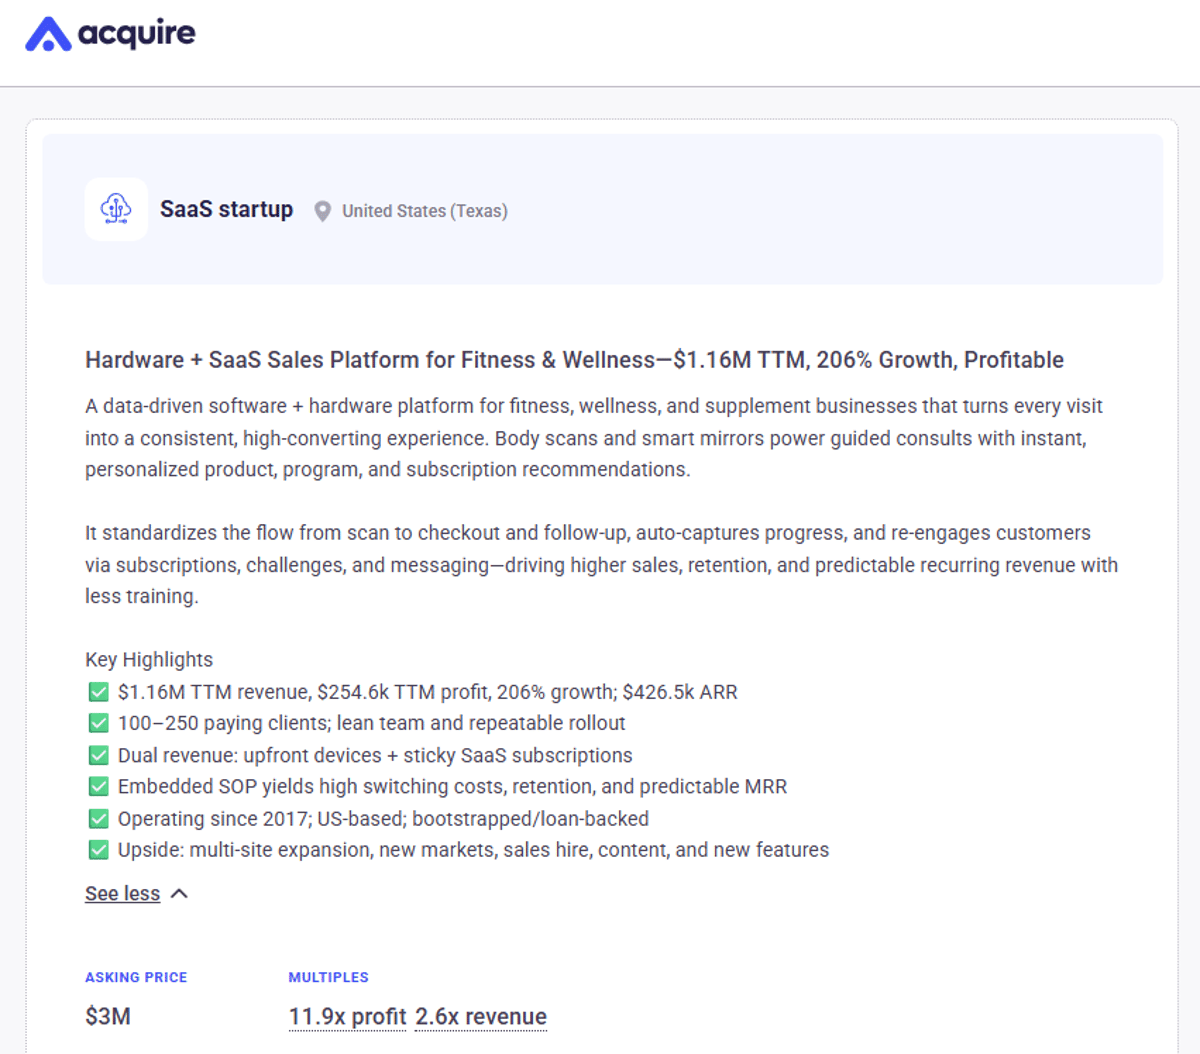Click the ASKING PRICE label
The width and height of the screenshot is (1200, 1054).
coord(136,977)
